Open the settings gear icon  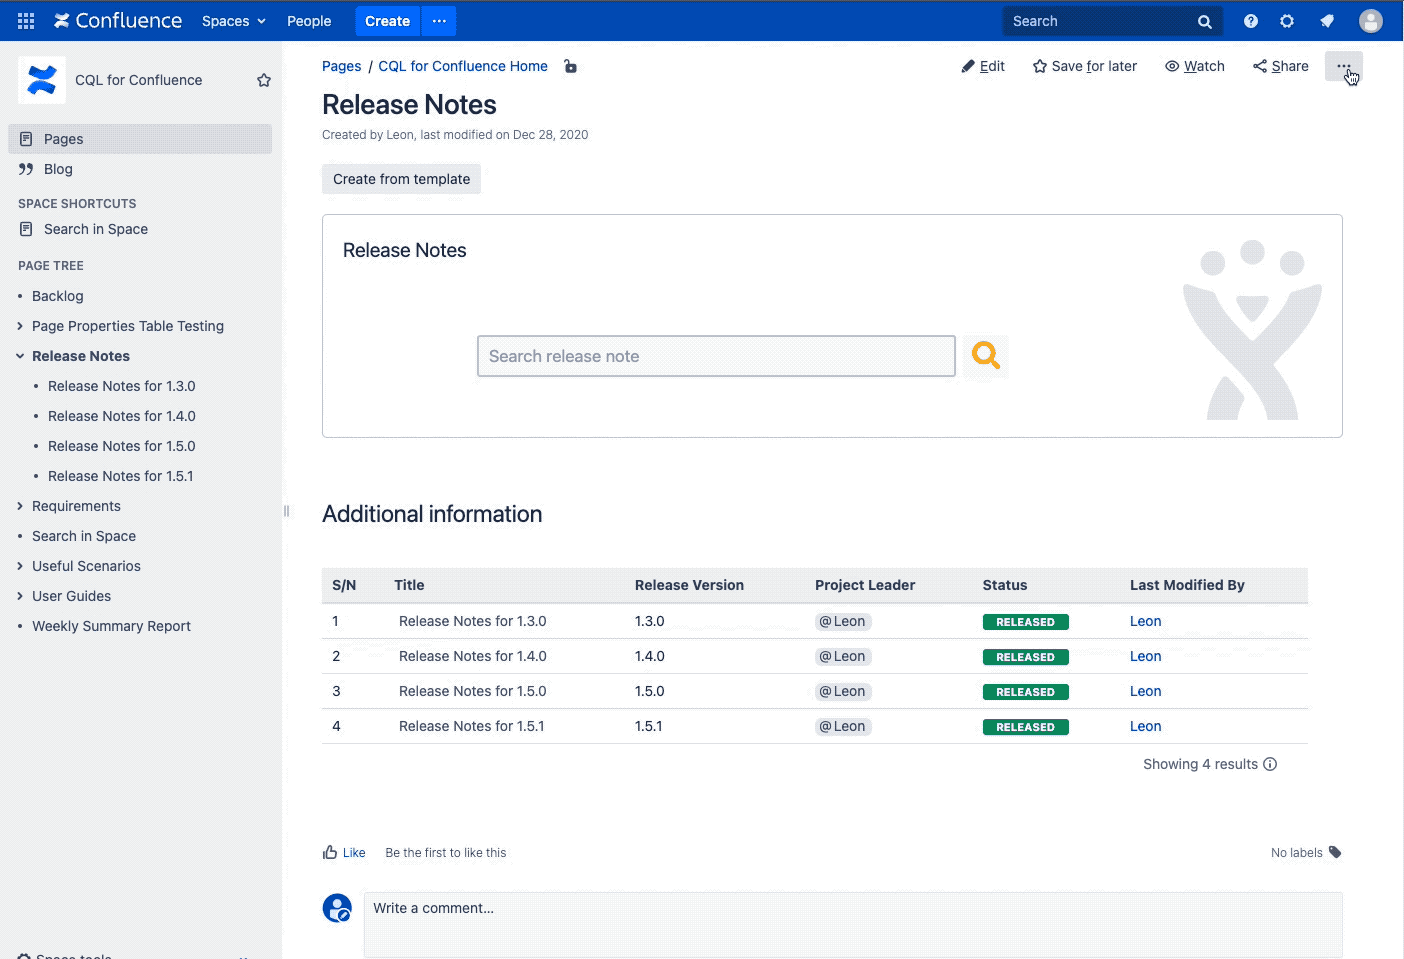pos(1287,21)
